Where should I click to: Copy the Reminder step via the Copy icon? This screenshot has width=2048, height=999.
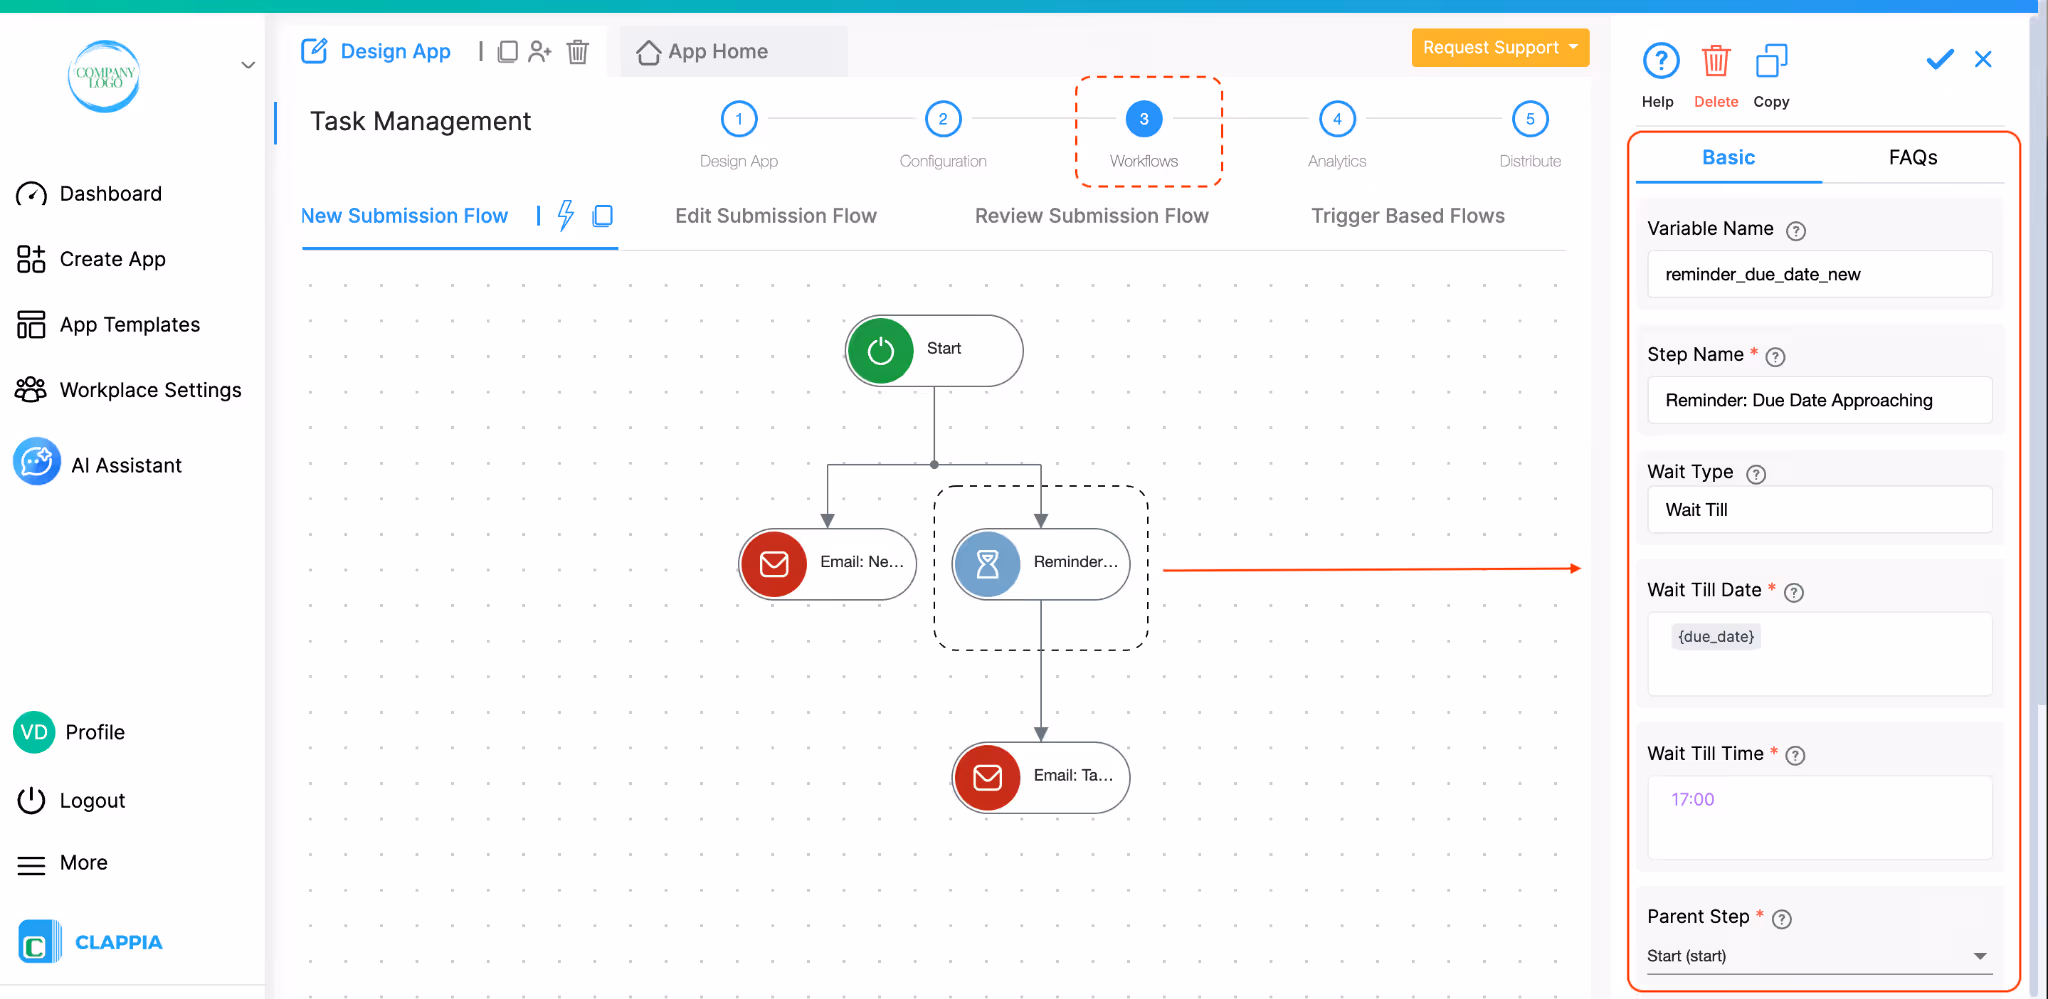point(1771,60)
